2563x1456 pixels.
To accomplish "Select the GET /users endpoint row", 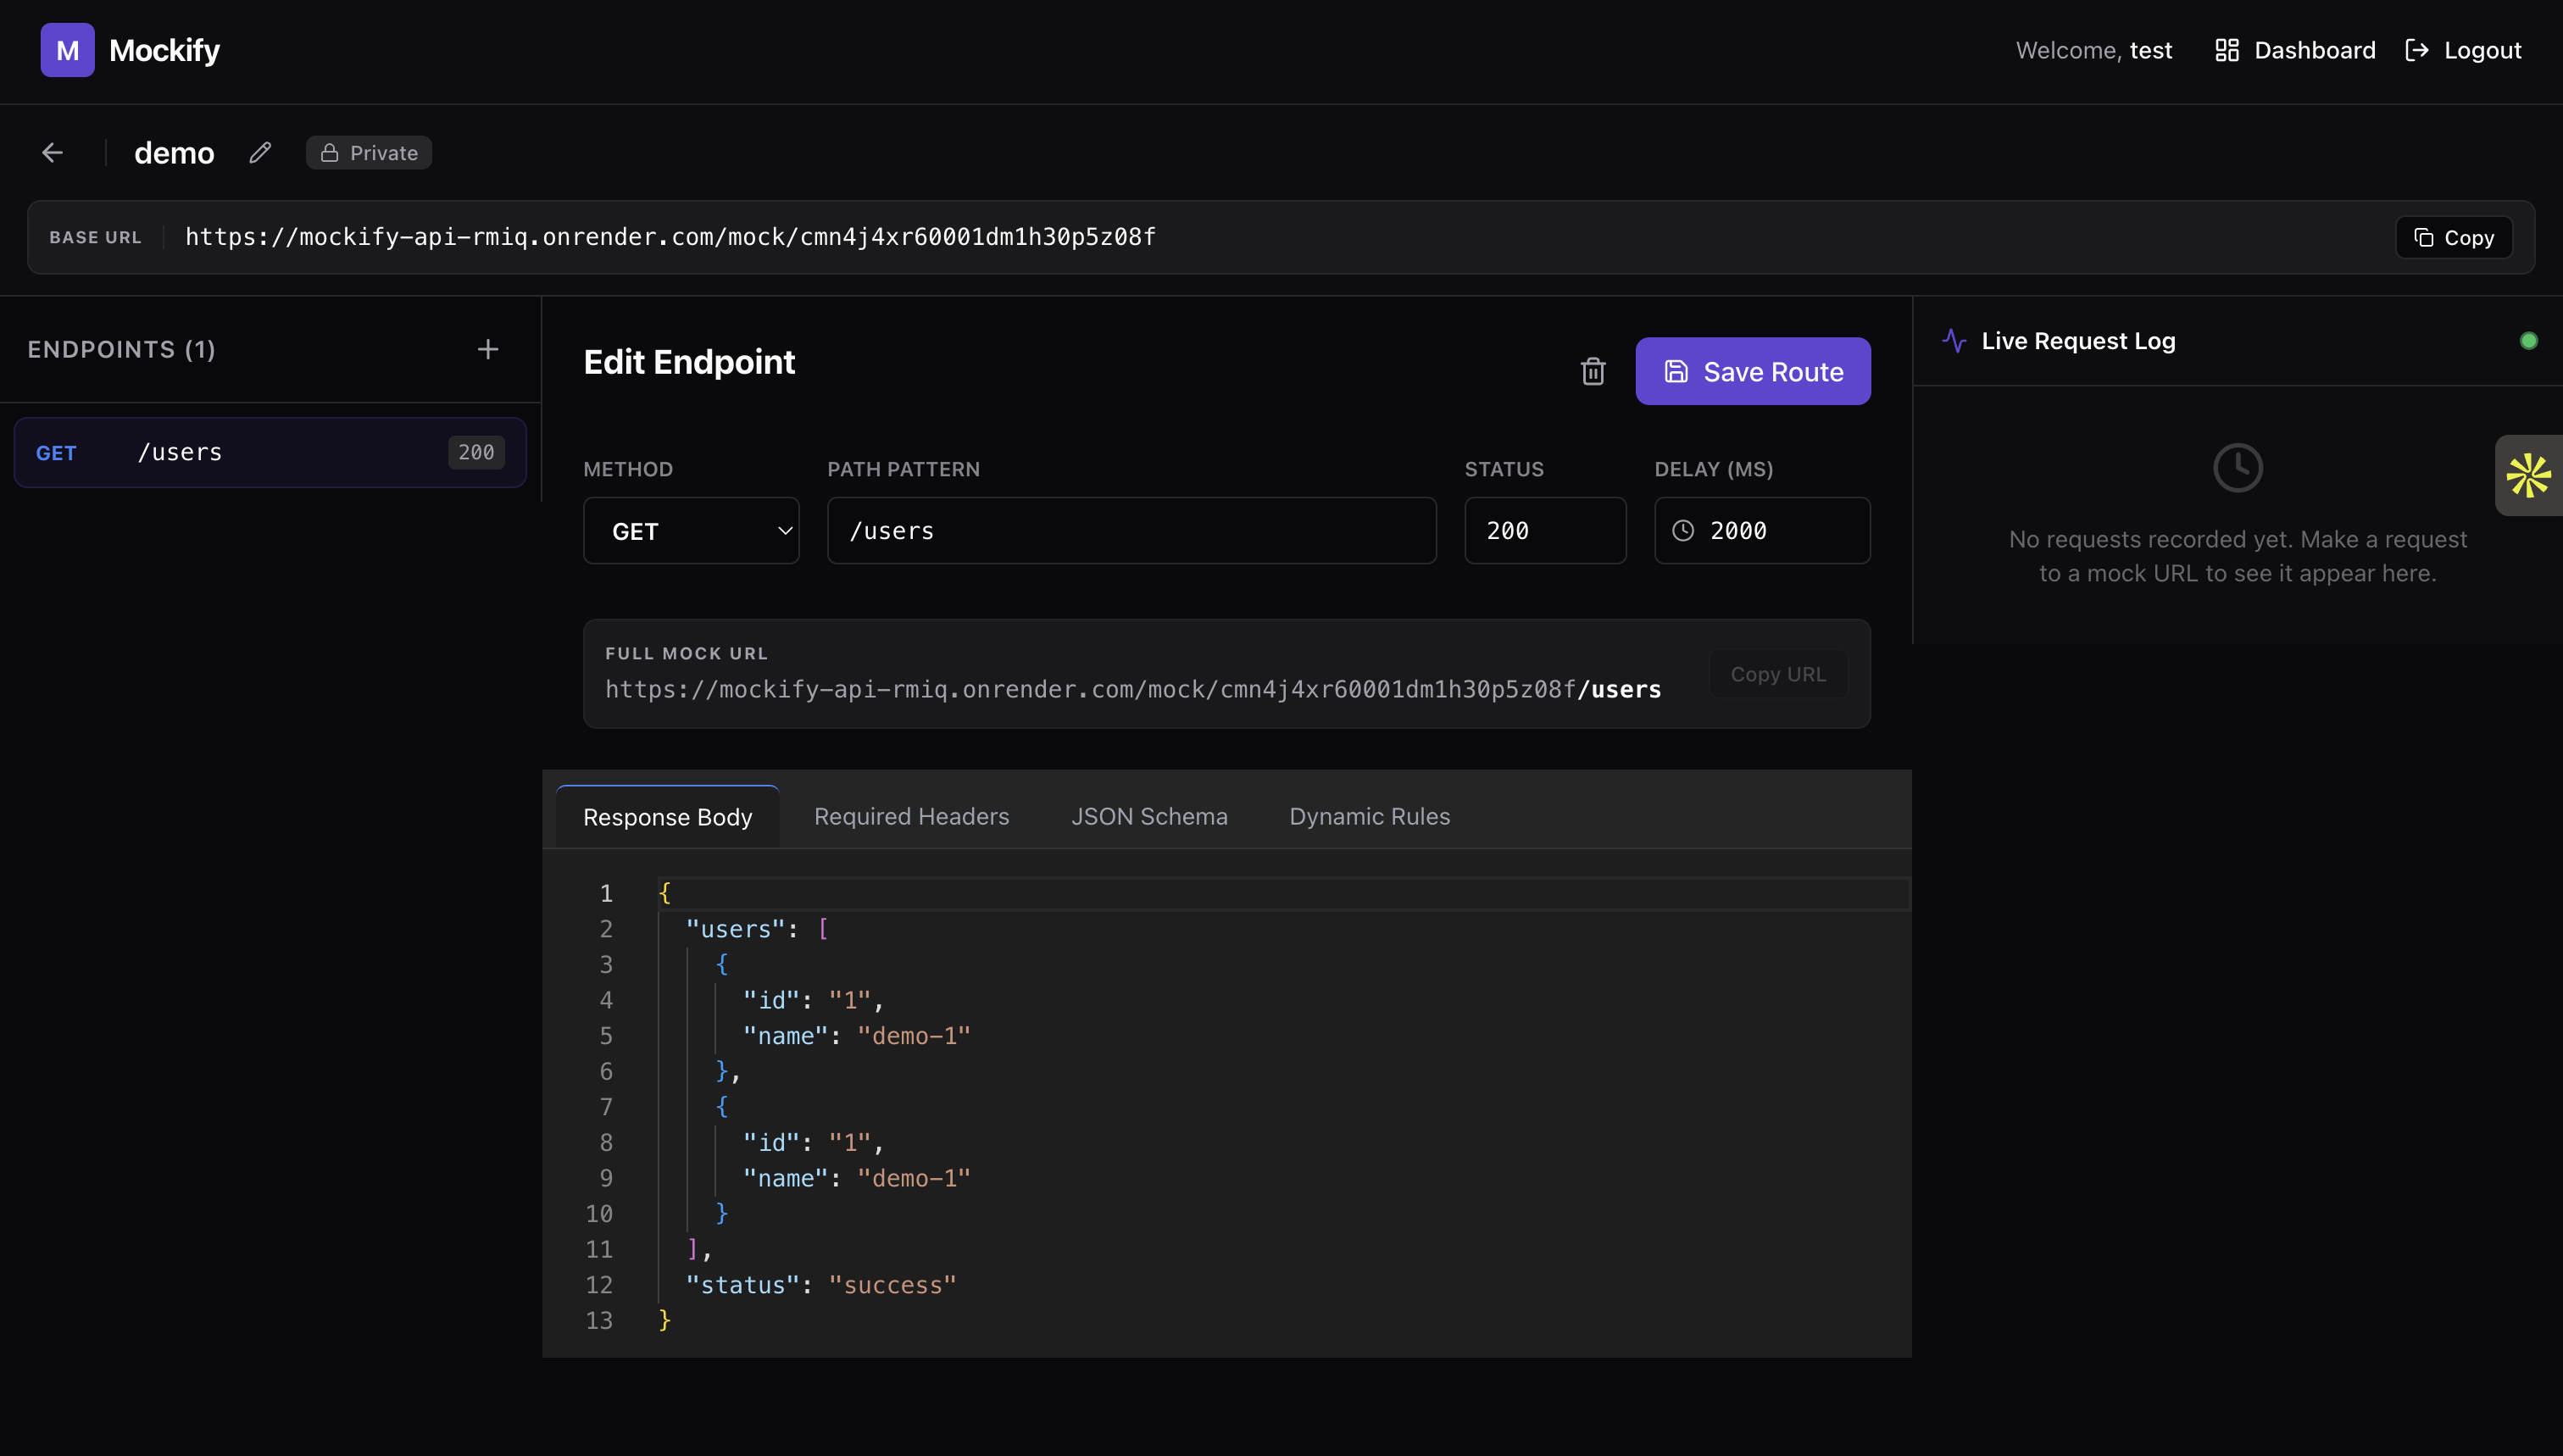I will point(270,452).
